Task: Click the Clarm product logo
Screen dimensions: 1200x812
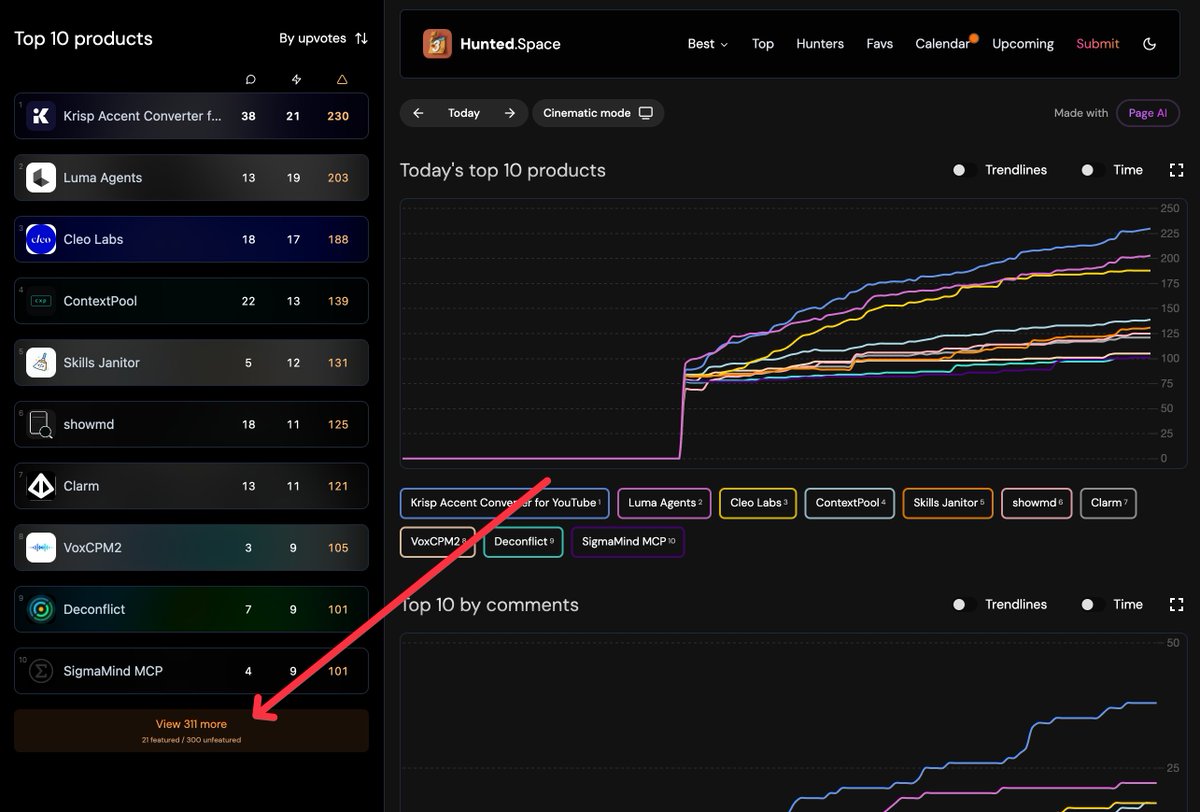Action: 41,486
